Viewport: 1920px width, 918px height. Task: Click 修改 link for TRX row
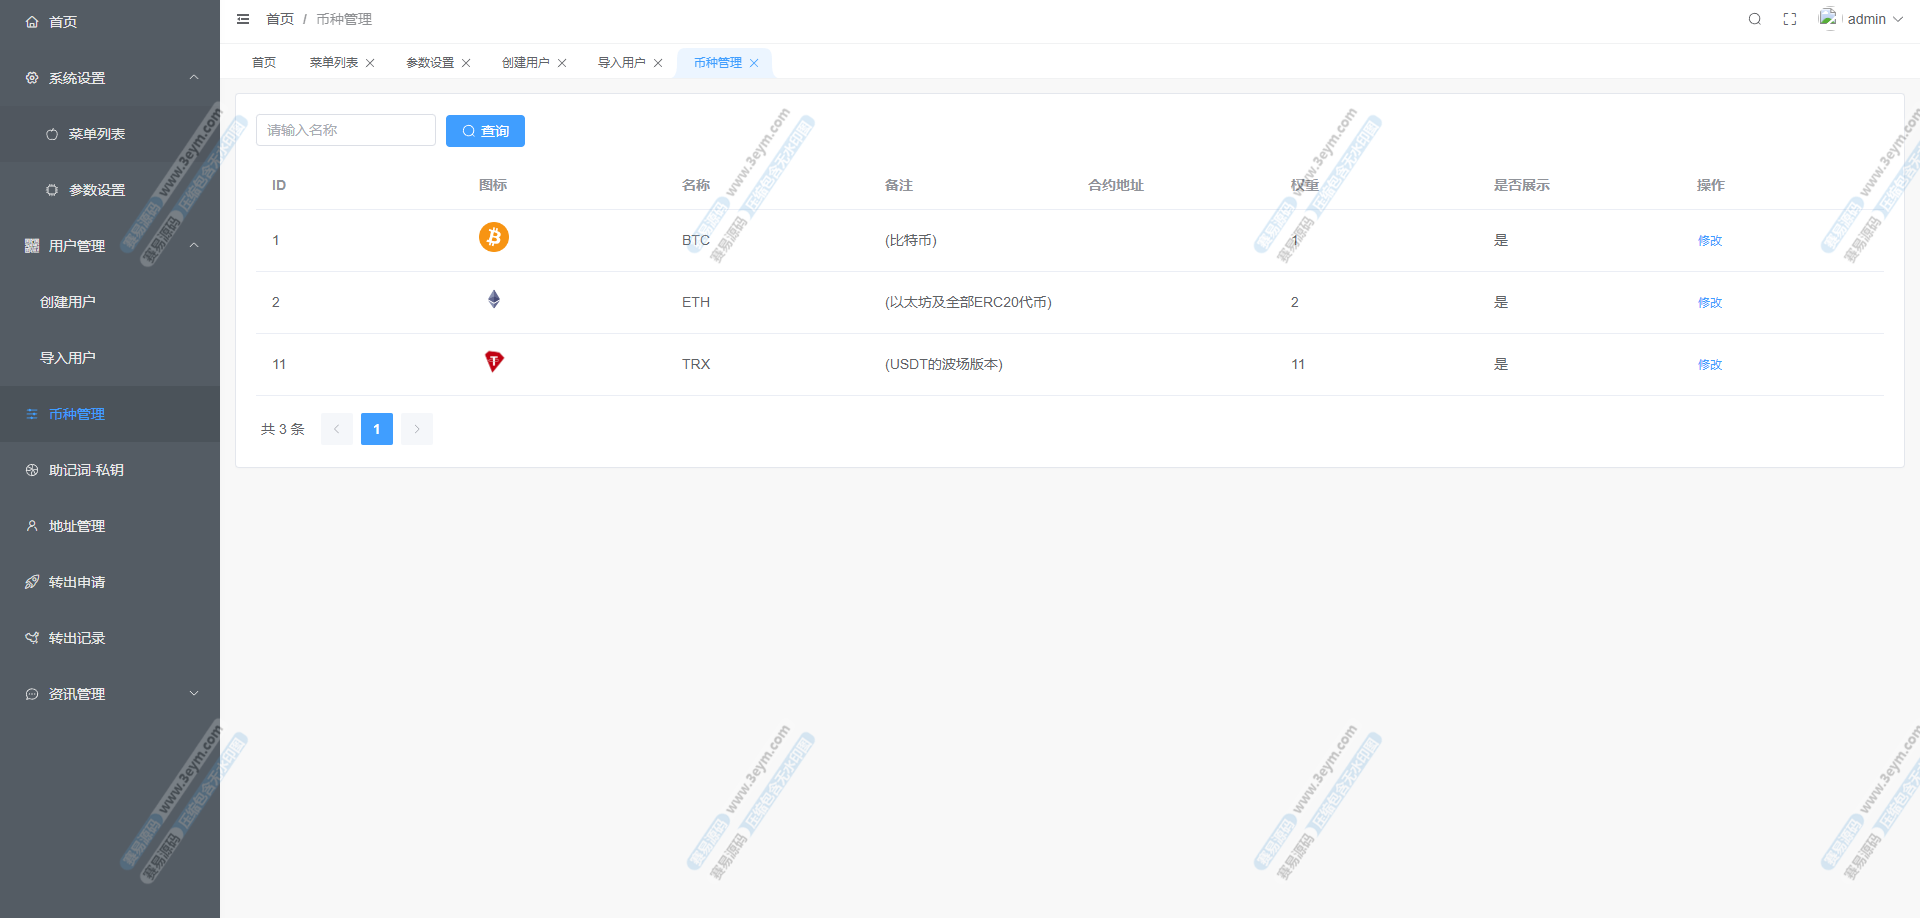click(x=1709, y=365)
